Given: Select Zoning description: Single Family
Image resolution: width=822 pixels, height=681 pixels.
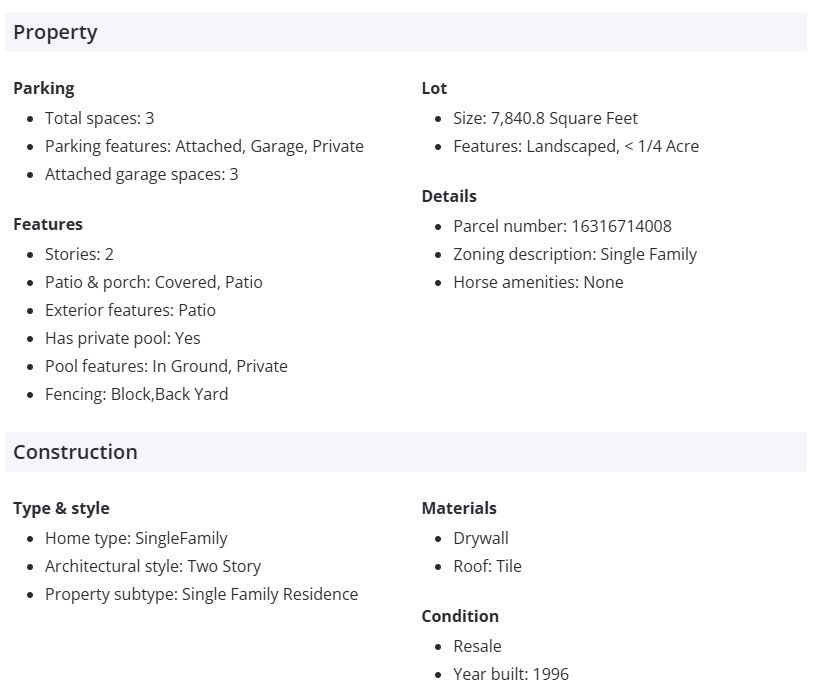Looking at the screenshot, I should (575, 254).
